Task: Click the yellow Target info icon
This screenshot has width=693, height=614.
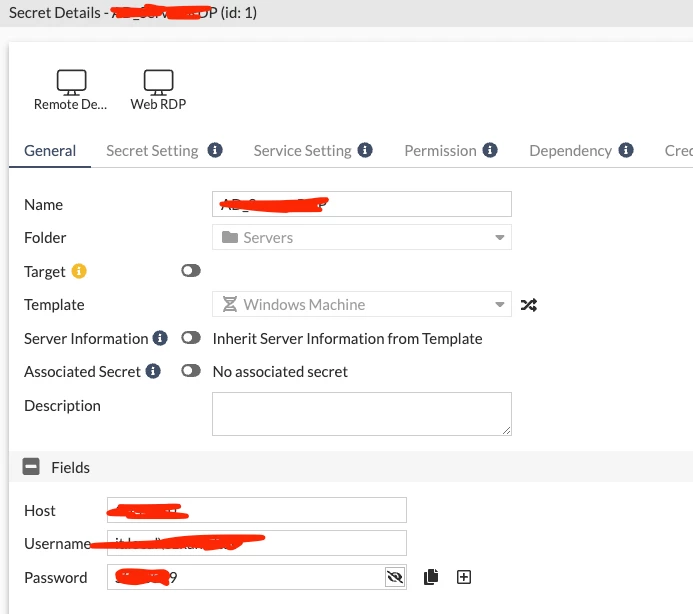Action: click(x=79, y=271)
